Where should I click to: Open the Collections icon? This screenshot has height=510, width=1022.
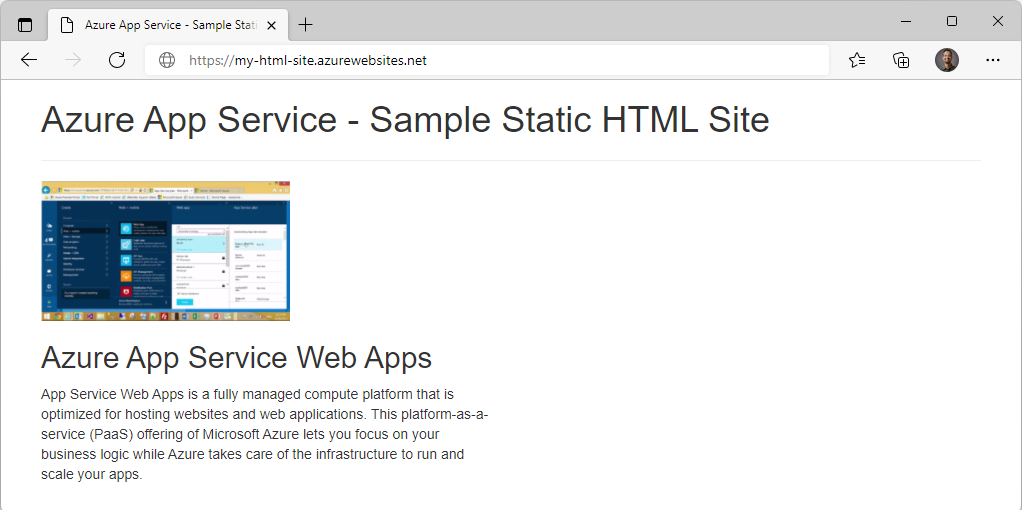tap(901, 60)
